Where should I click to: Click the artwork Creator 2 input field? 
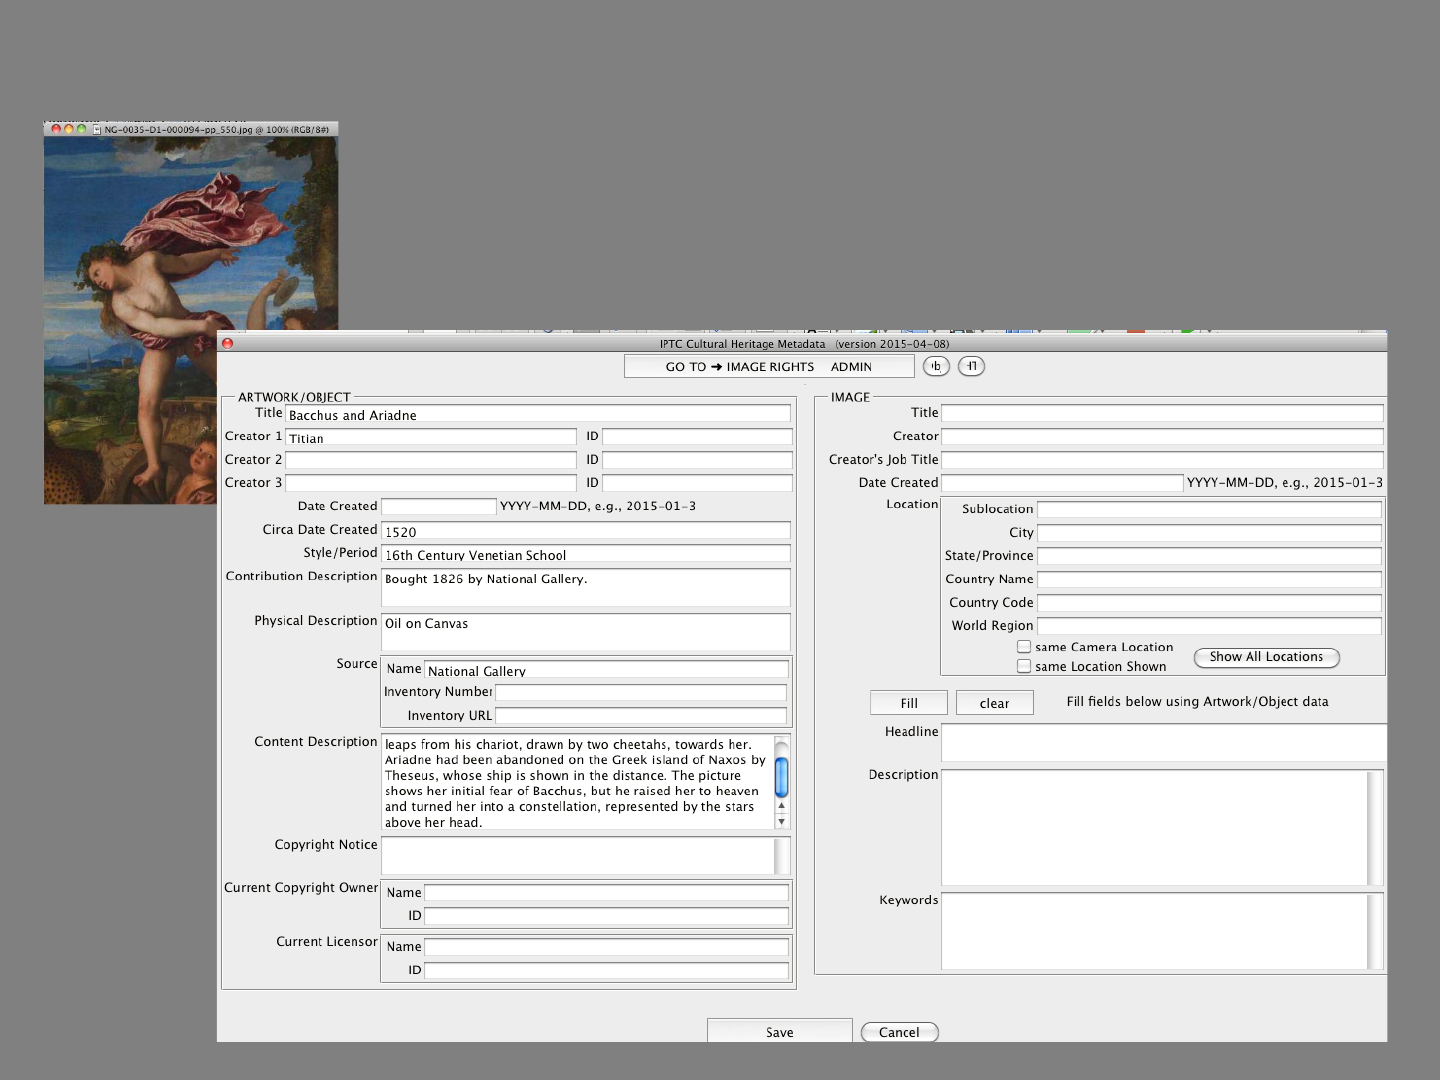(x=431, y=460)
